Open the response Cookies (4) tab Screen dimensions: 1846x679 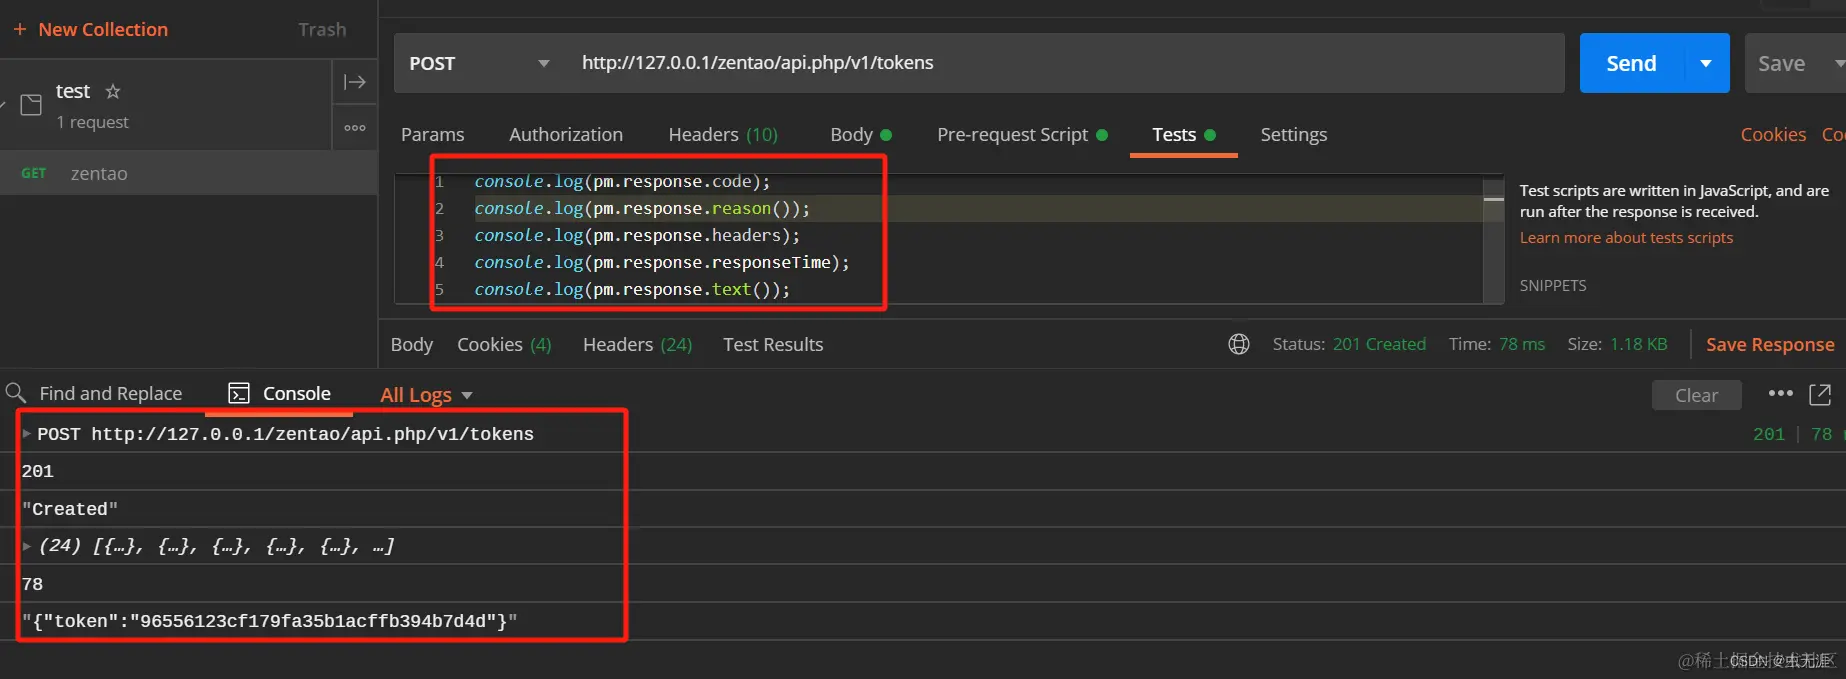point(504,344)
